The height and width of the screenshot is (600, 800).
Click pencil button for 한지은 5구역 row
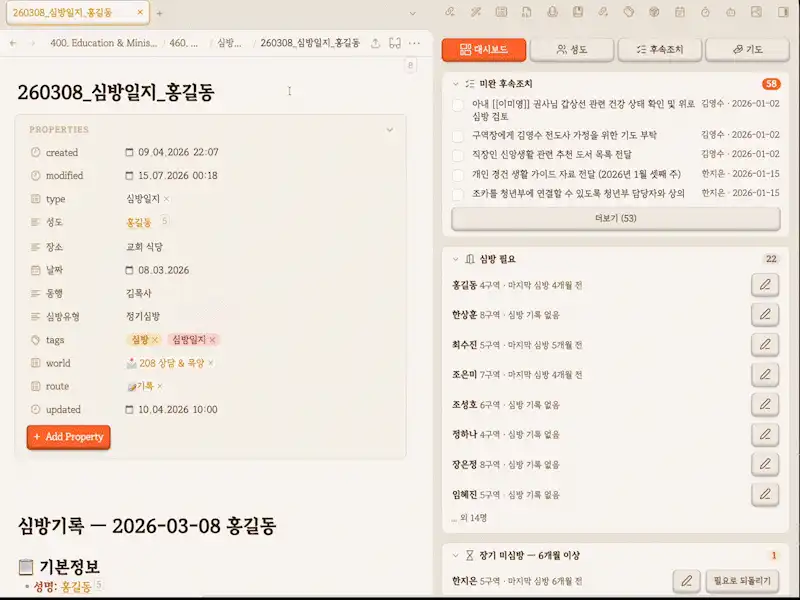click(686, 581)
